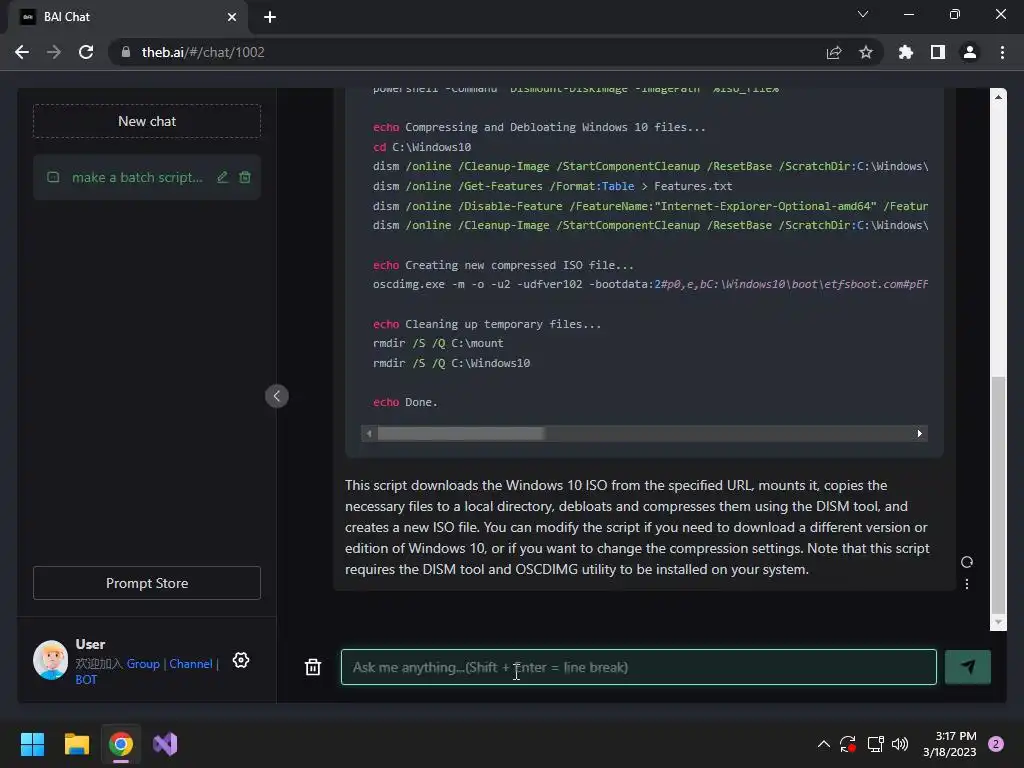Show hidden system tray icons

[x=824, y=744]
